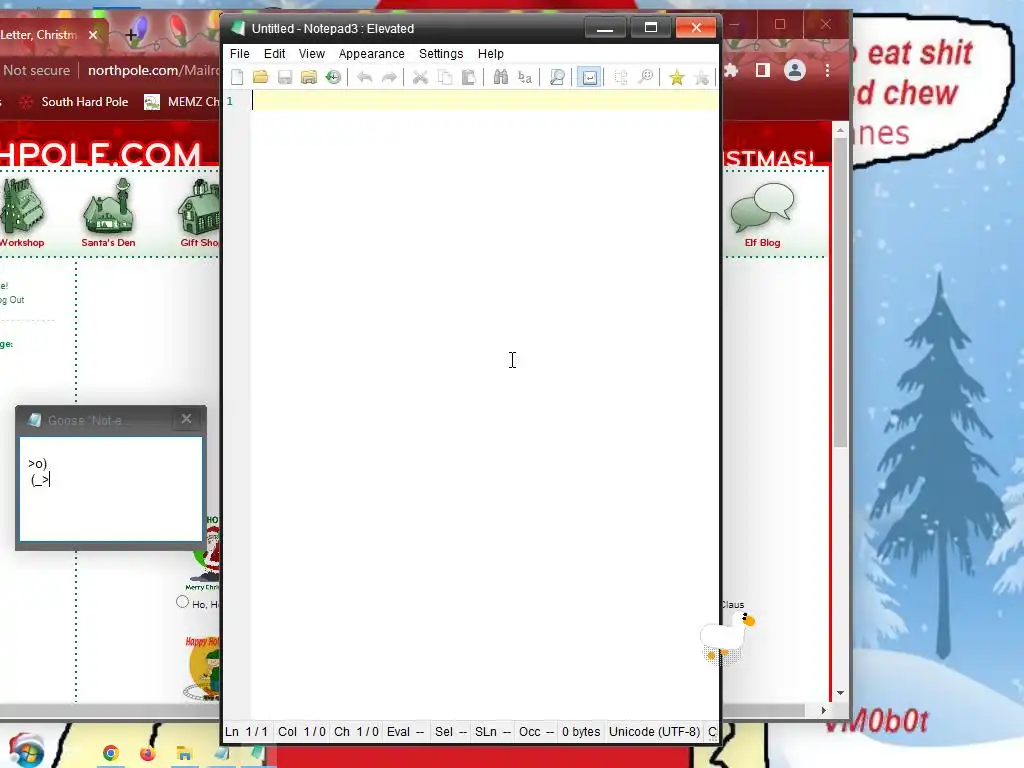Click the File Explorer taskbar icon
The height and width of the screenshot is (768, 1024).
coord(184,754)
